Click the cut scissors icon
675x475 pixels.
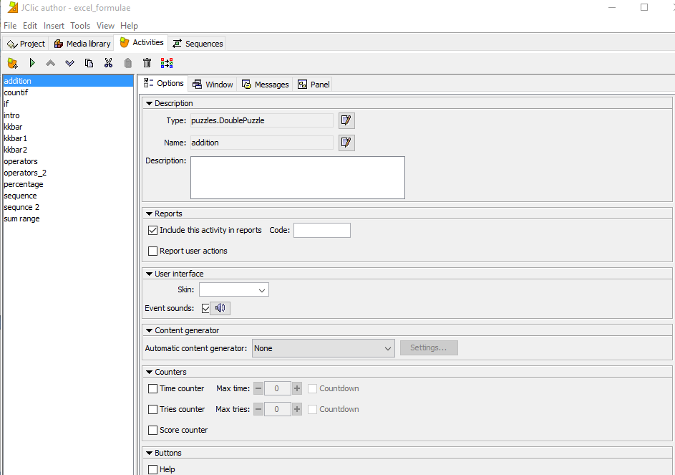pyautogui.click(x=108, y=63)
